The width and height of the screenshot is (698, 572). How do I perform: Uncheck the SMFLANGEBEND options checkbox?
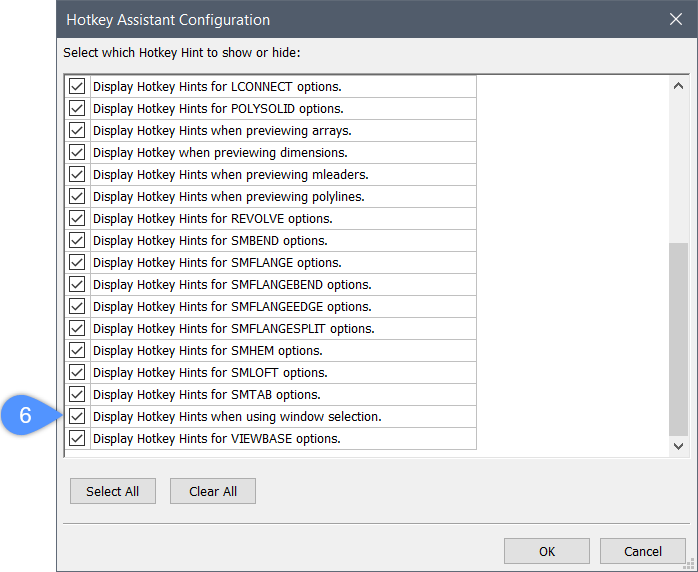click(x=77, y=285)
